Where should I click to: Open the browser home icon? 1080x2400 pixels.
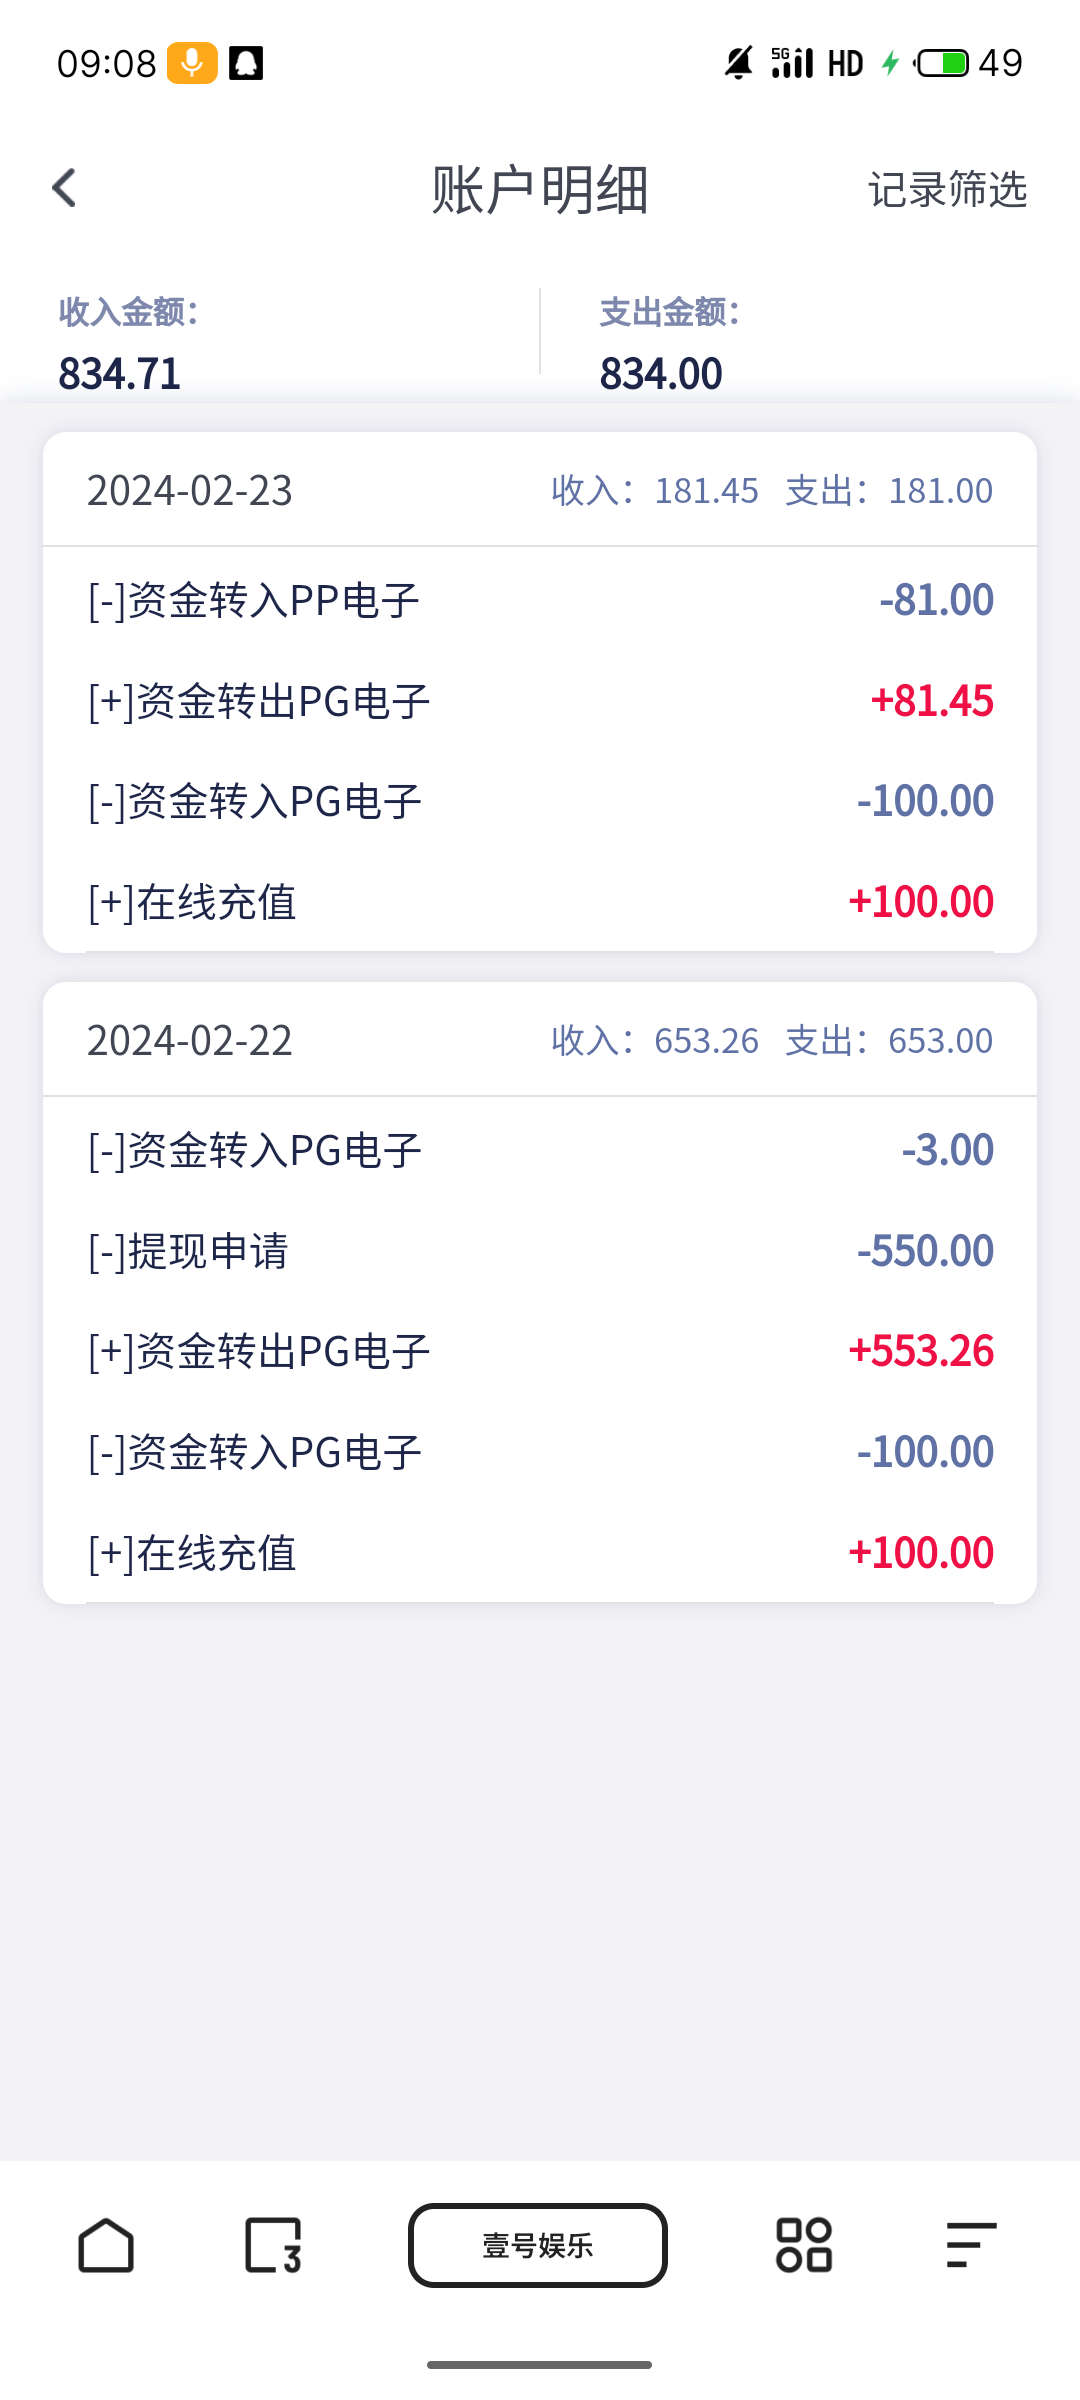(106, 2245)
